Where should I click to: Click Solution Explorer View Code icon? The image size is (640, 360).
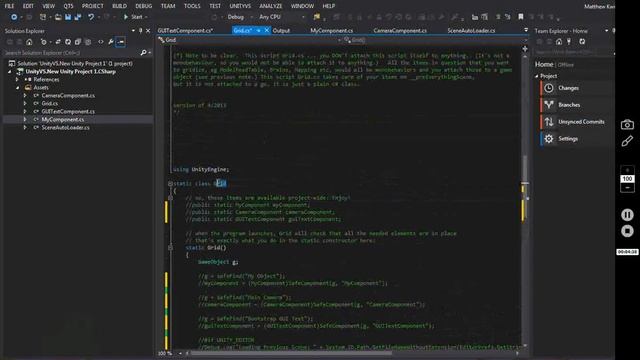click(x=101, y=42)
